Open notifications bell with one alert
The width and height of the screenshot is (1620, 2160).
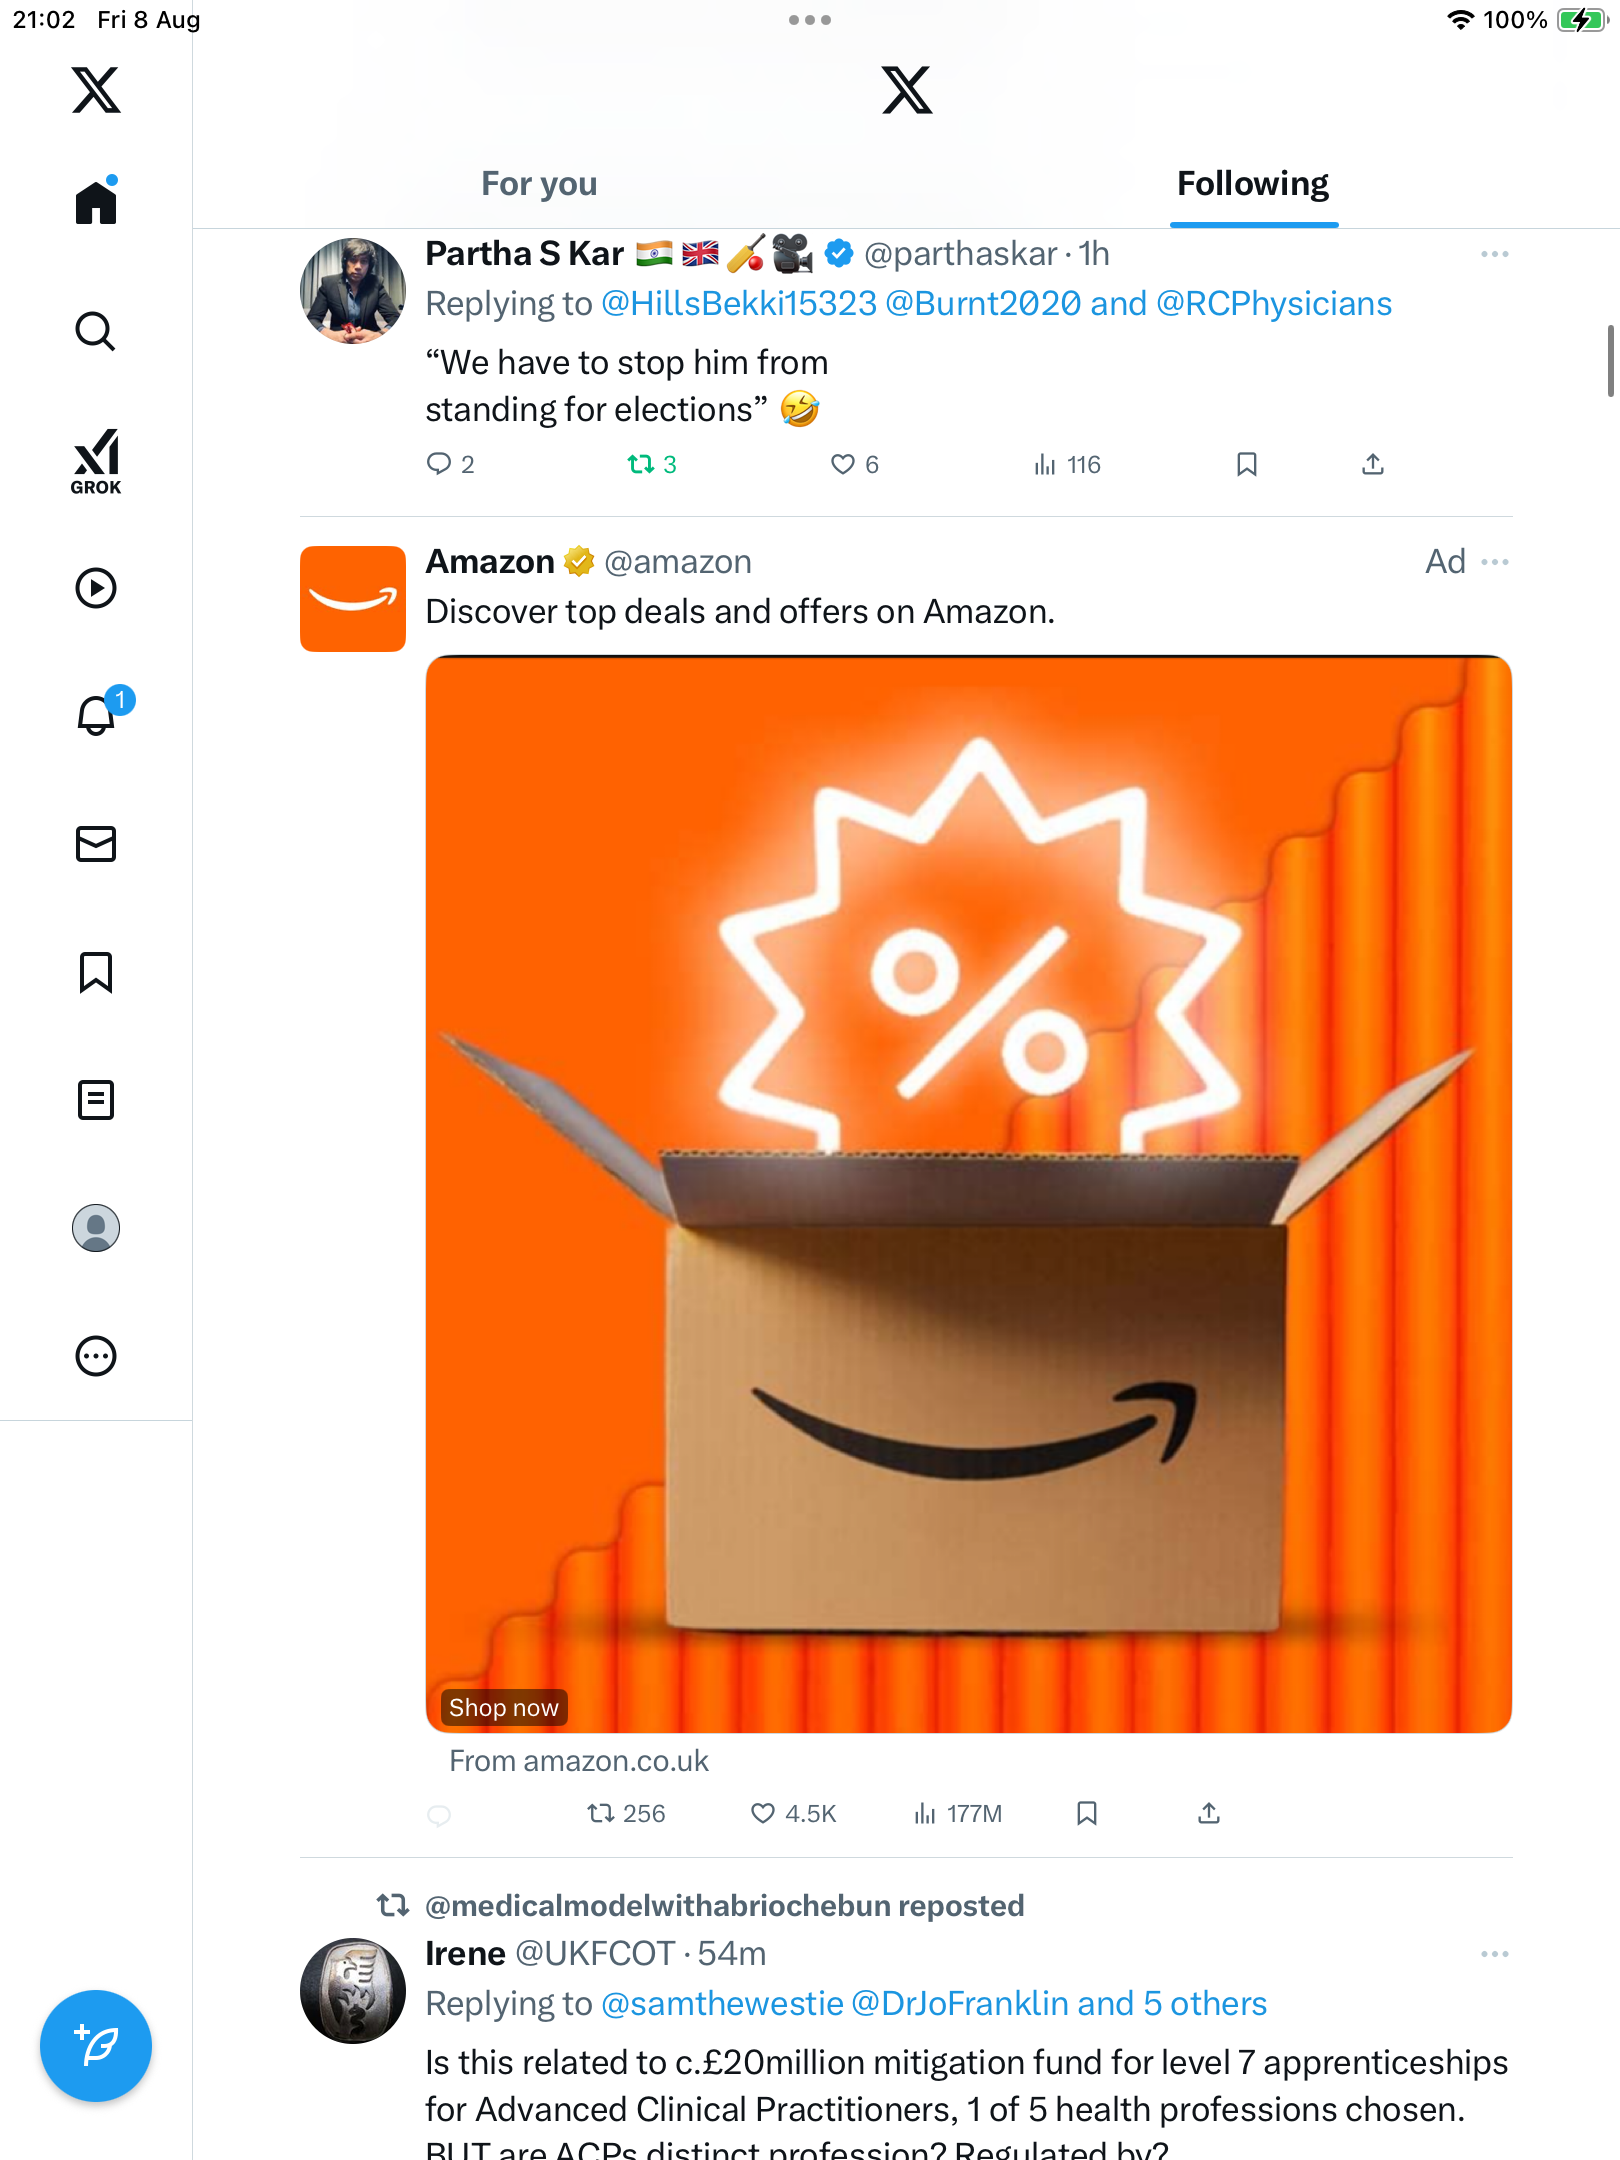click(97, 715)
